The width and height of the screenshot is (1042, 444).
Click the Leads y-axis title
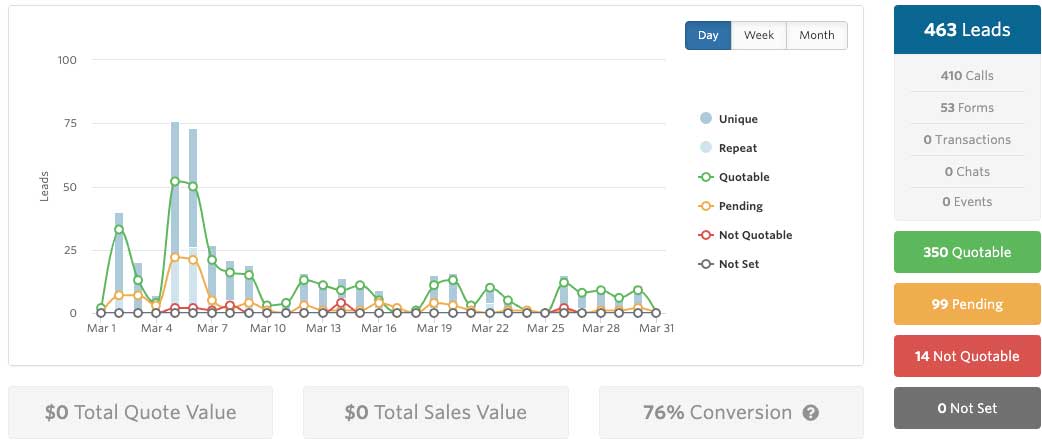[45, 187]
